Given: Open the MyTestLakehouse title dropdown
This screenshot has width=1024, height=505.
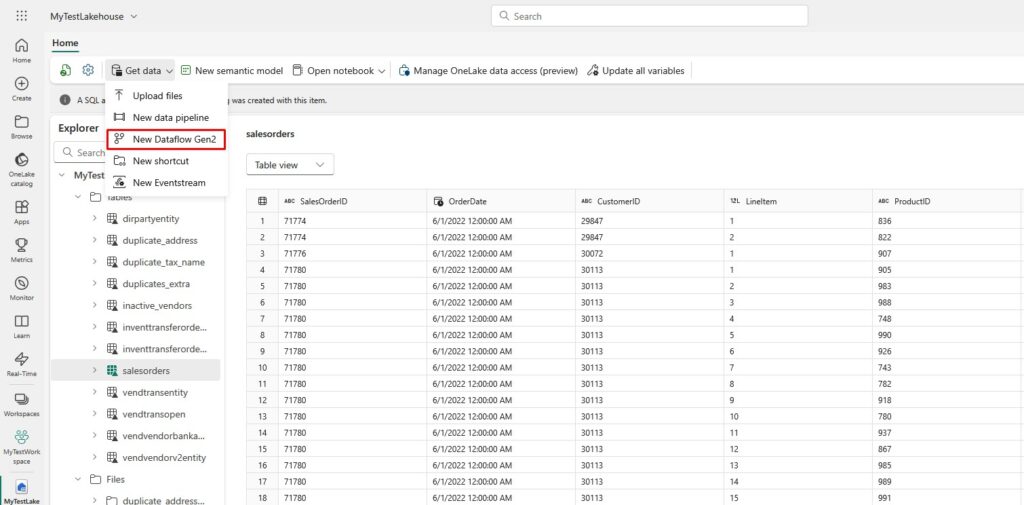Looking at the screenshot, I should 94,16.
